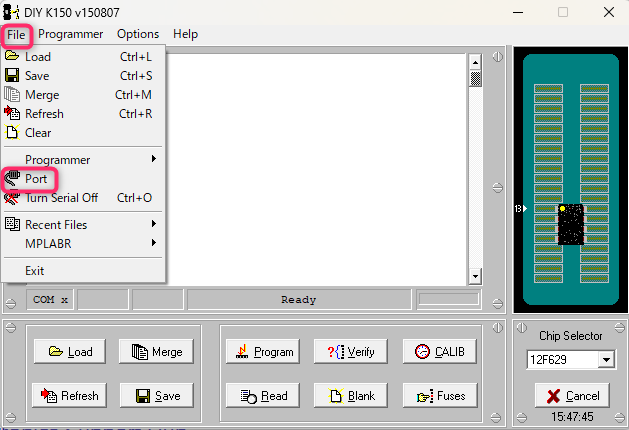Click the crossed-out cable icon beside Turn Serial Off
The height and width of the screenshot is (430, 629).
click(x=12, y=198)
